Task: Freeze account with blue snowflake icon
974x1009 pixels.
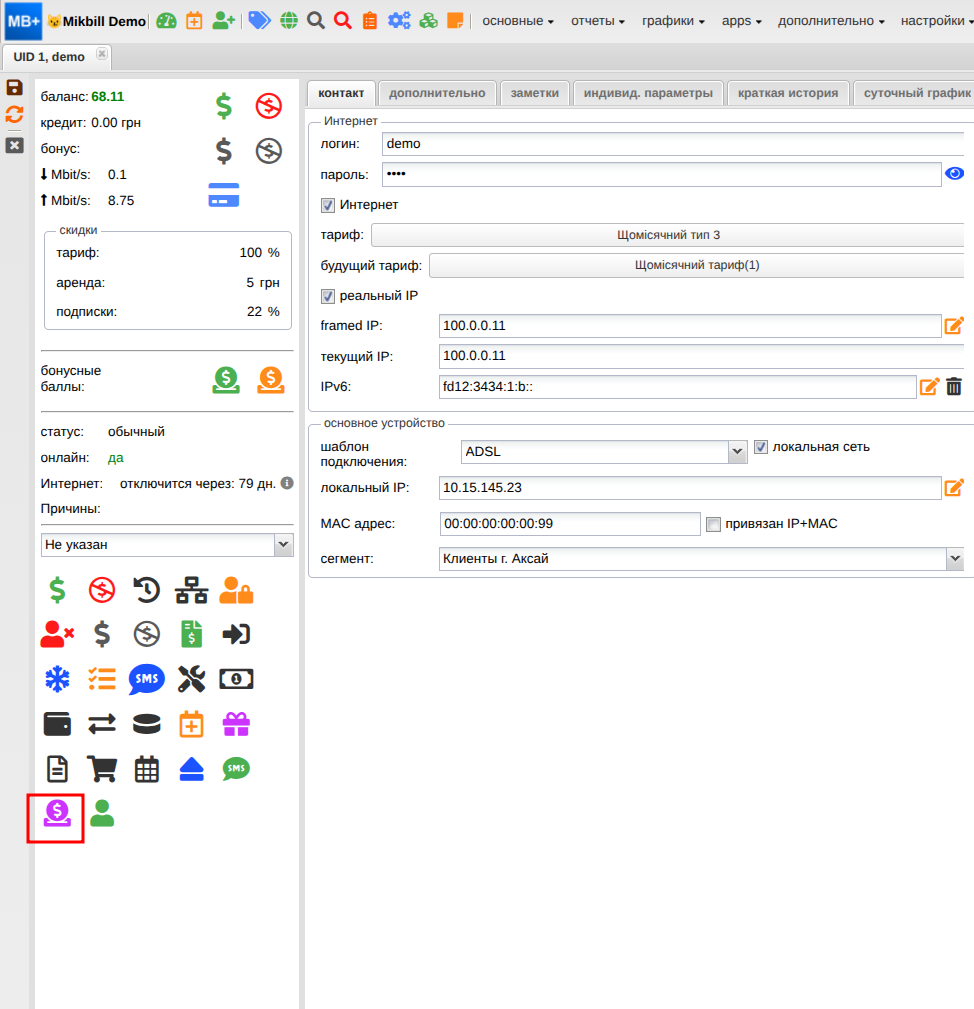Action: pos(57,679)
